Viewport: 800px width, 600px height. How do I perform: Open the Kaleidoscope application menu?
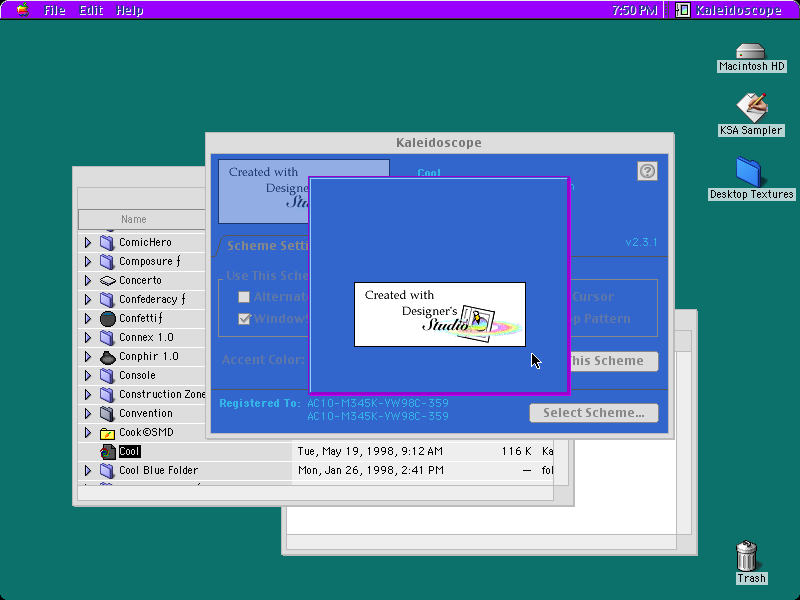[x=729, y=10]
